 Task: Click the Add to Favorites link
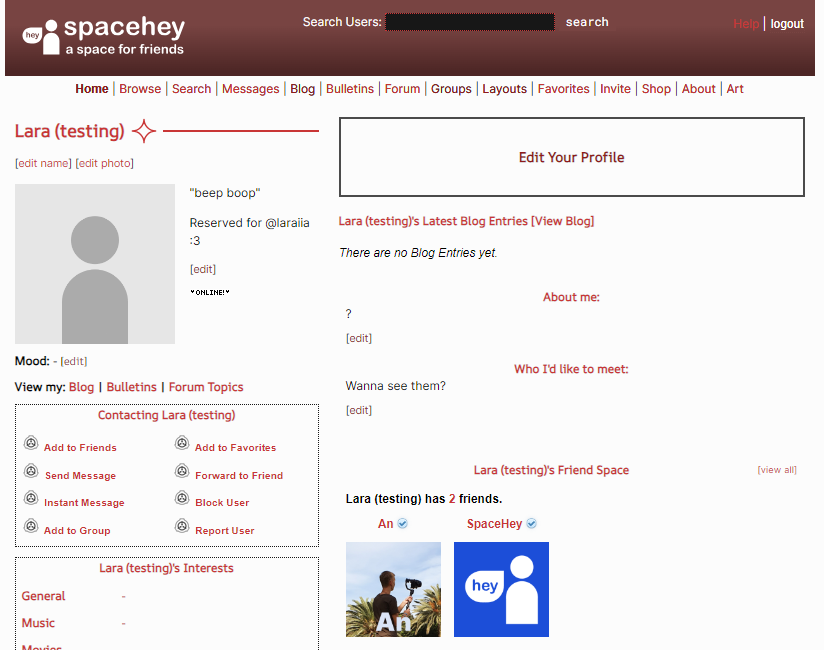click(235, 448)
